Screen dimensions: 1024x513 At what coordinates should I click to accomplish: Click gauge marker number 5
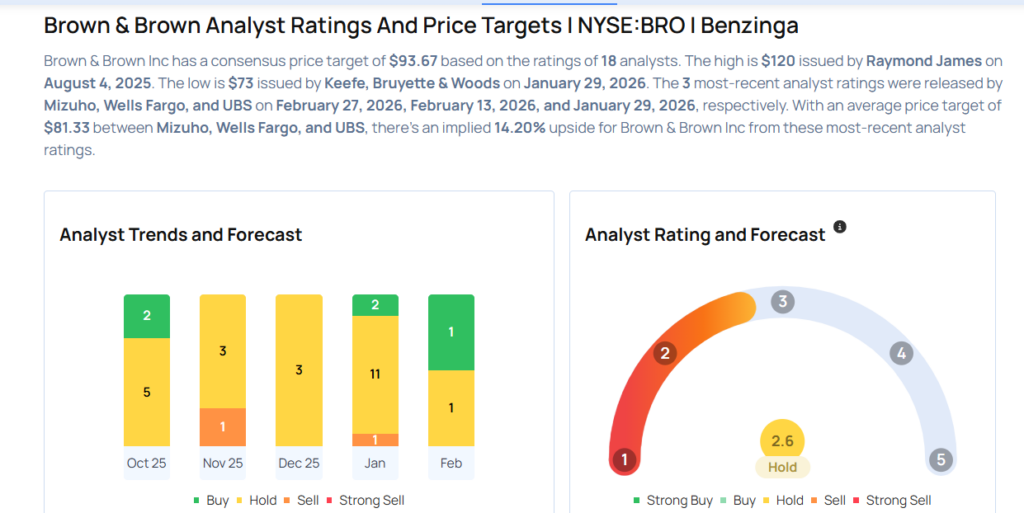click(939, 460)
